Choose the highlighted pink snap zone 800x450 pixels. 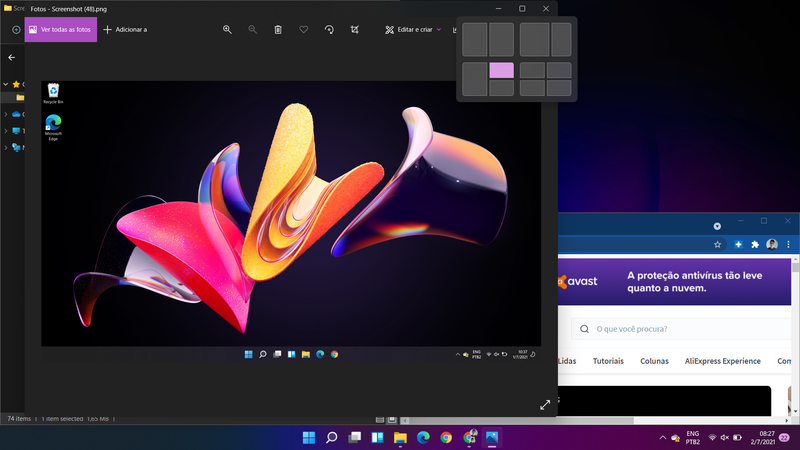[502, 70]
